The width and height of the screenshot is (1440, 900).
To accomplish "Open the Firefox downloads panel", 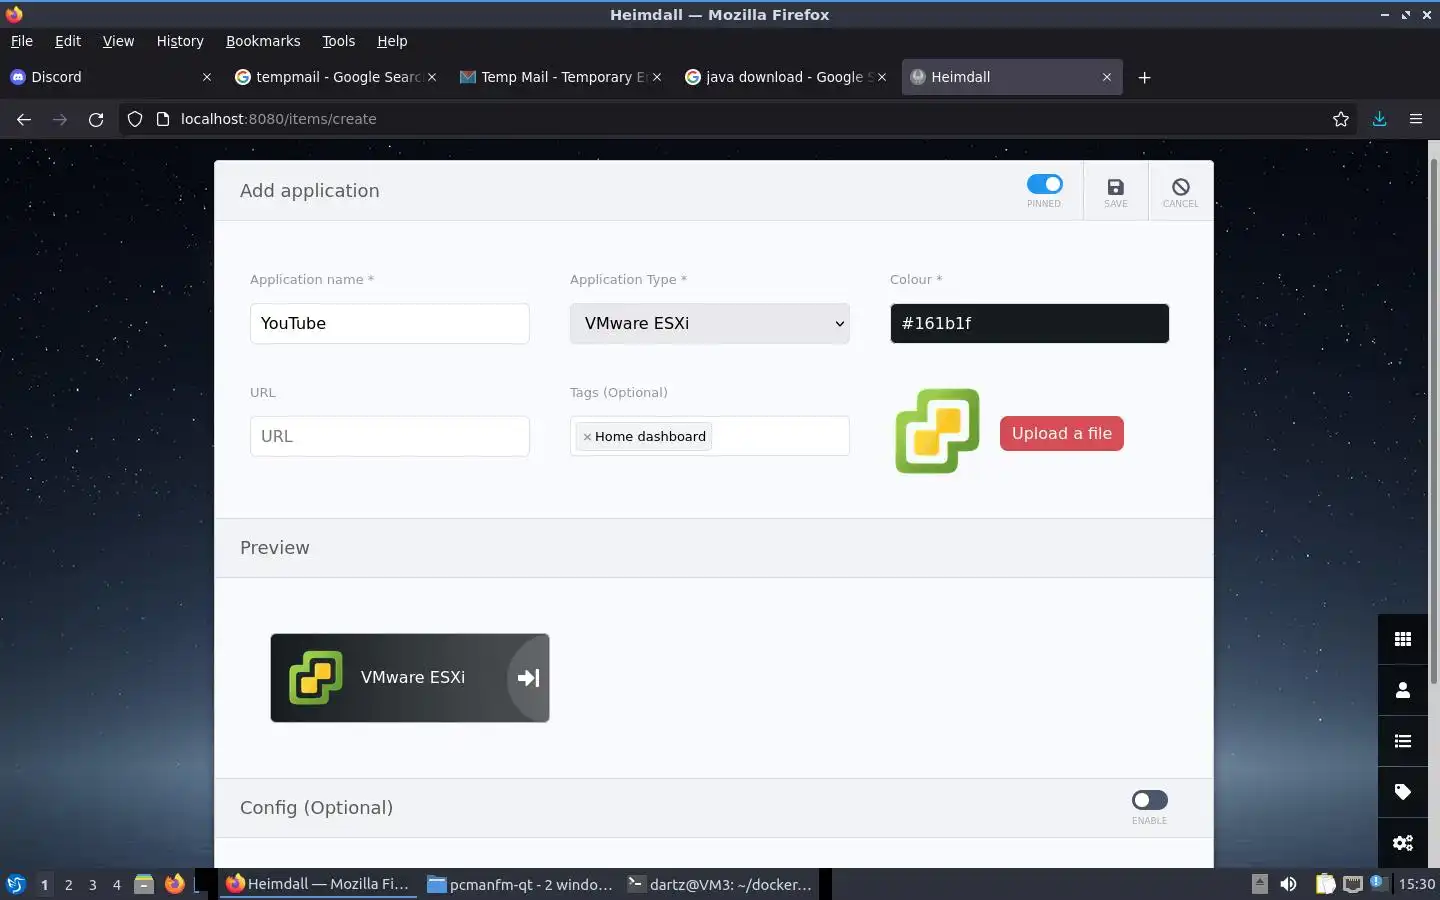I will coord(1379,119).
